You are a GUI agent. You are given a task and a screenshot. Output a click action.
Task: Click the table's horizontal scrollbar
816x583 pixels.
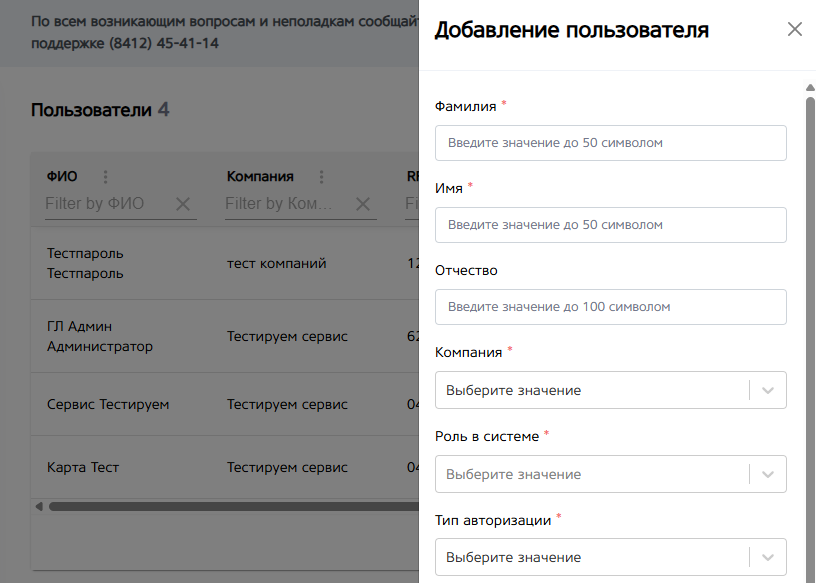click(x=230, y=506)
